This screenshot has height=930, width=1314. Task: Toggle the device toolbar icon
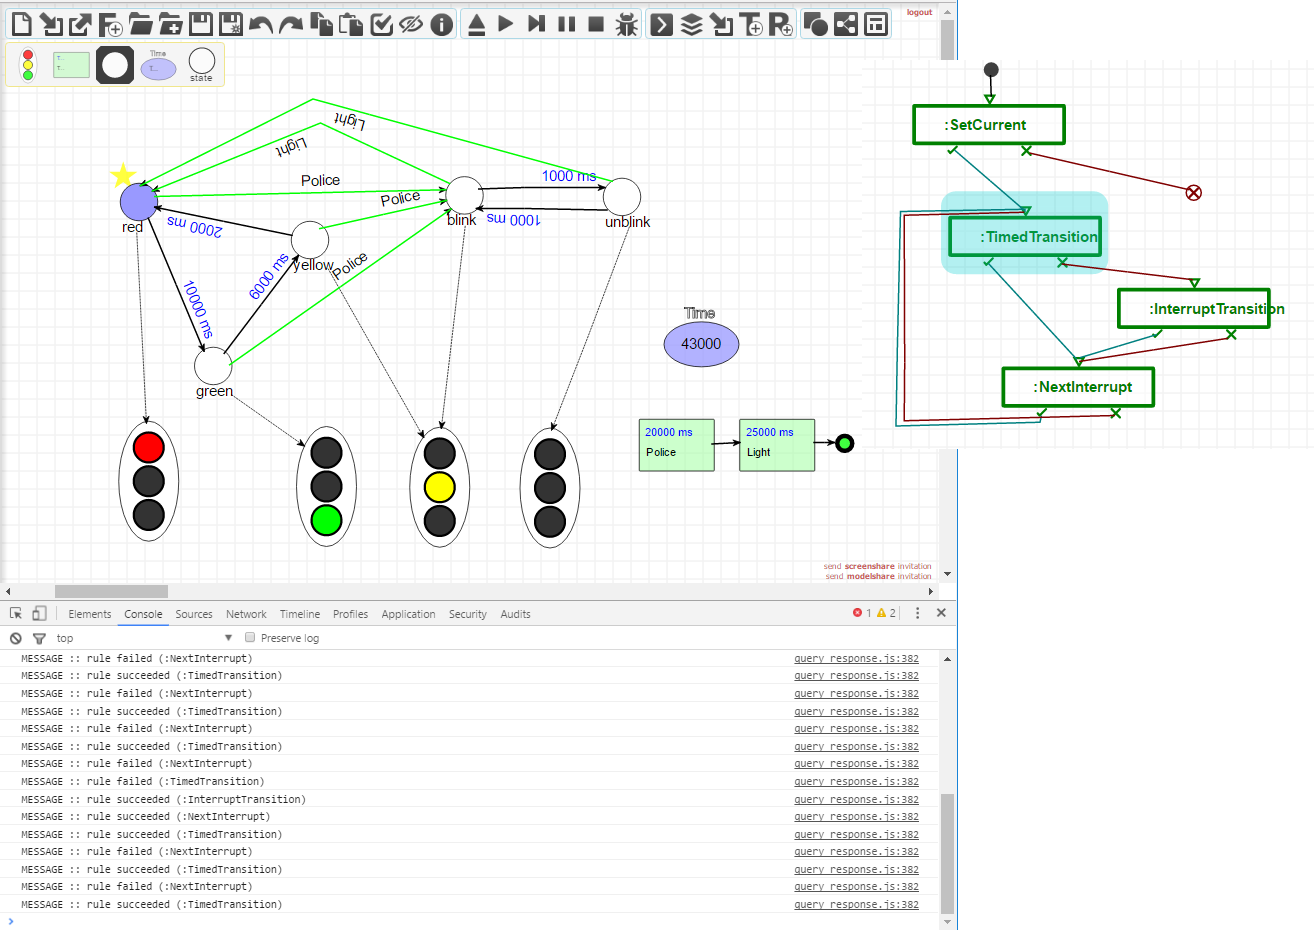39,613
